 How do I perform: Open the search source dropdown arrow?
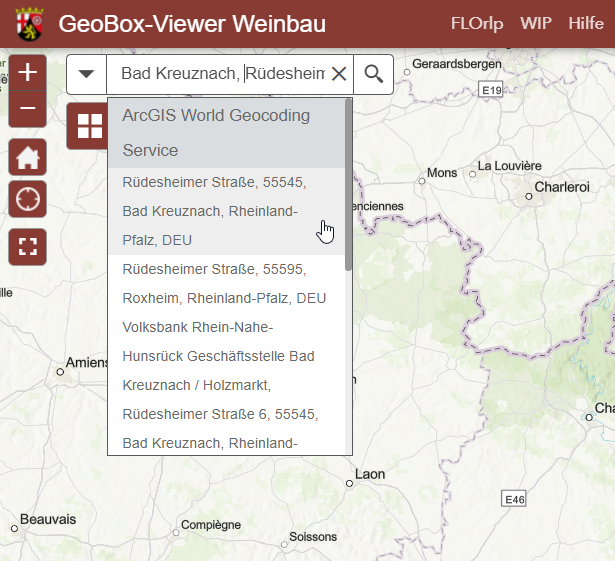tap(86, 74)
